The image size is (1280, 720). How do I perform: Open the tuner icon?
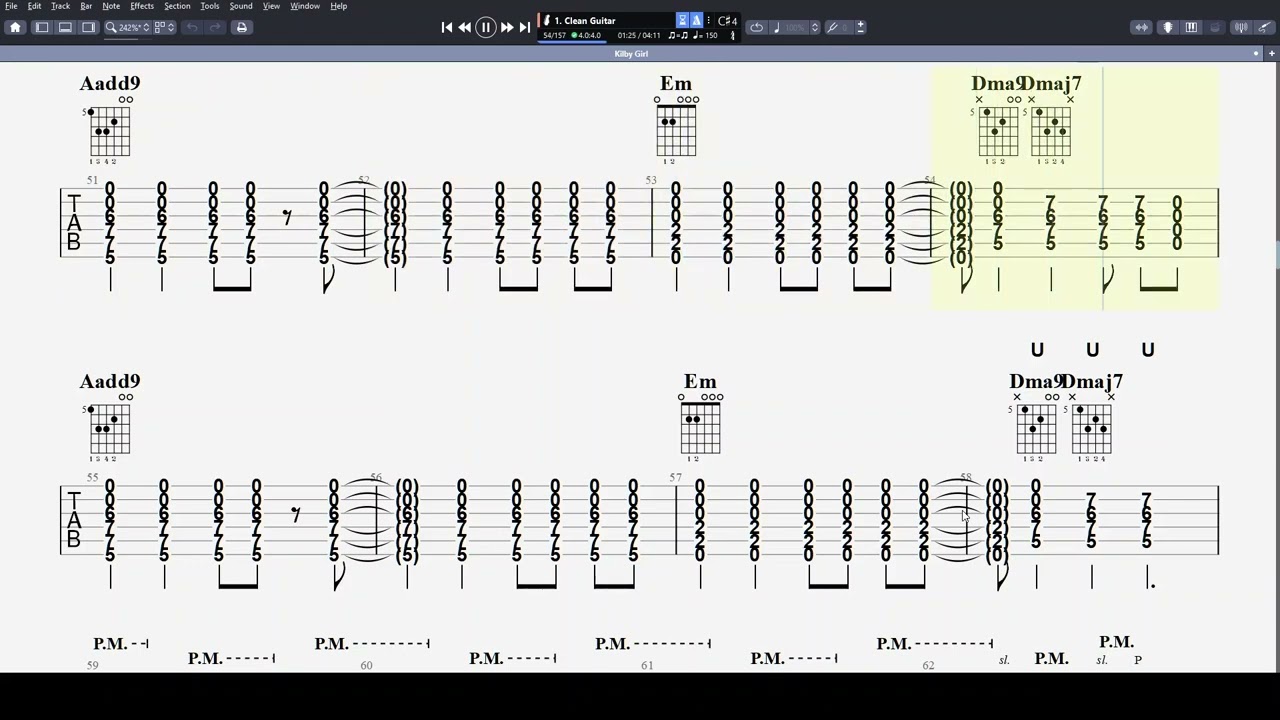pos(1241,27)
